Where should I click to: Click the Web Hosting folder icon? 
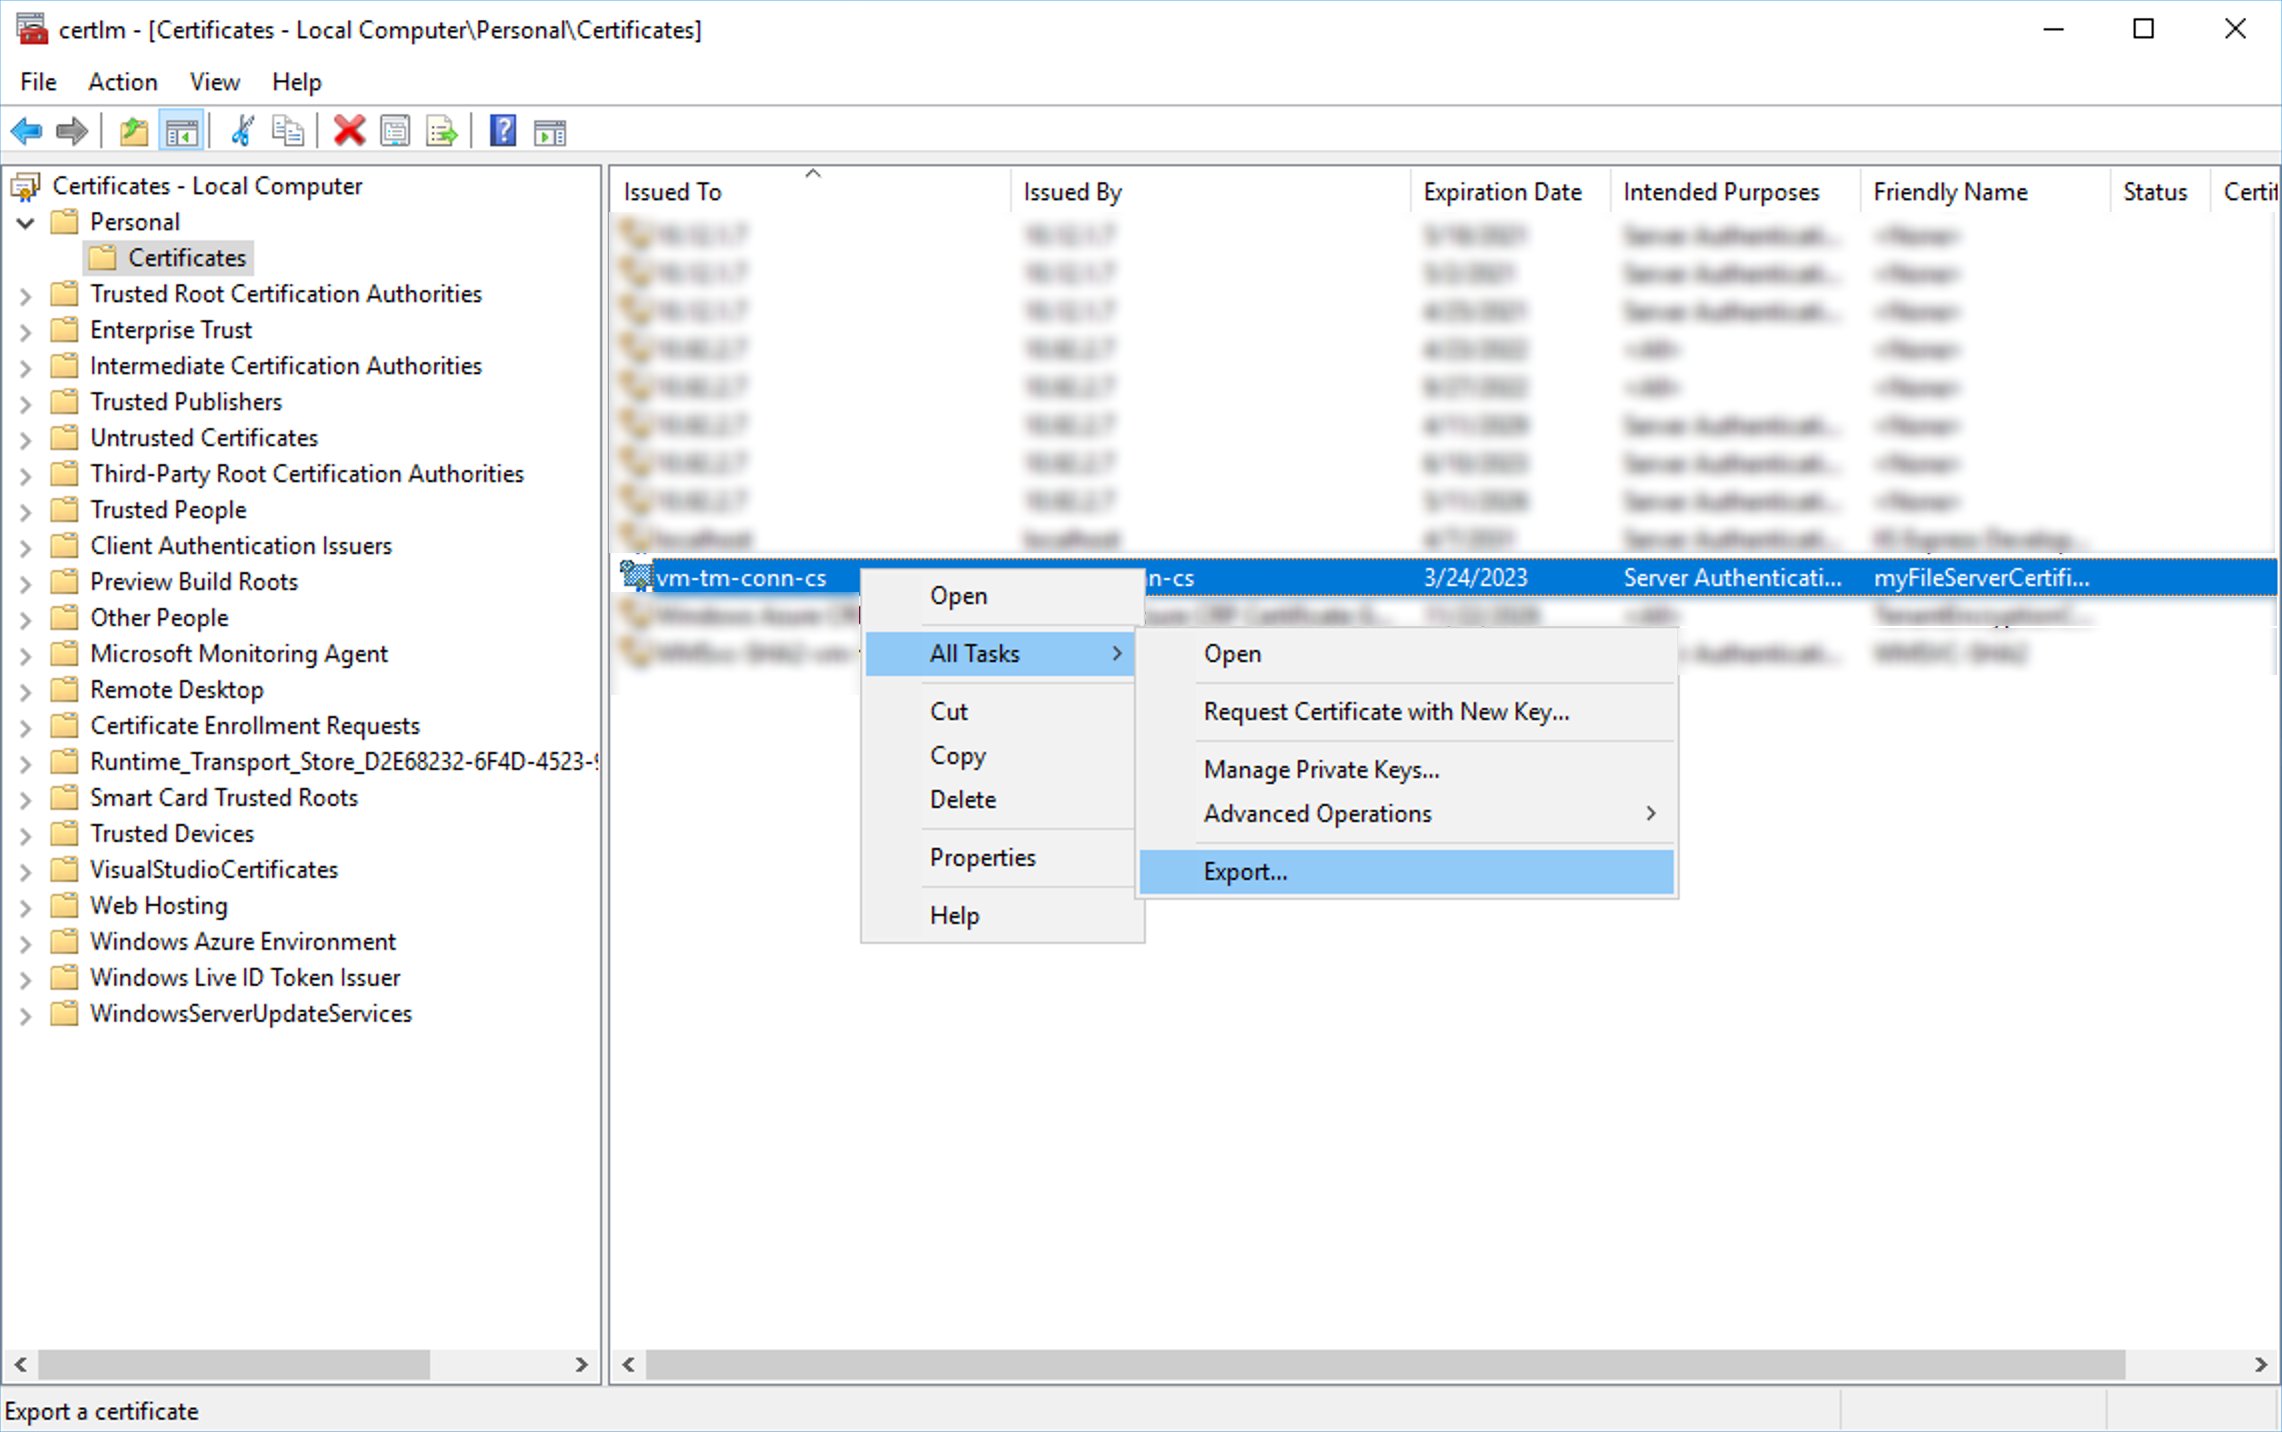[x=64, y=906]
